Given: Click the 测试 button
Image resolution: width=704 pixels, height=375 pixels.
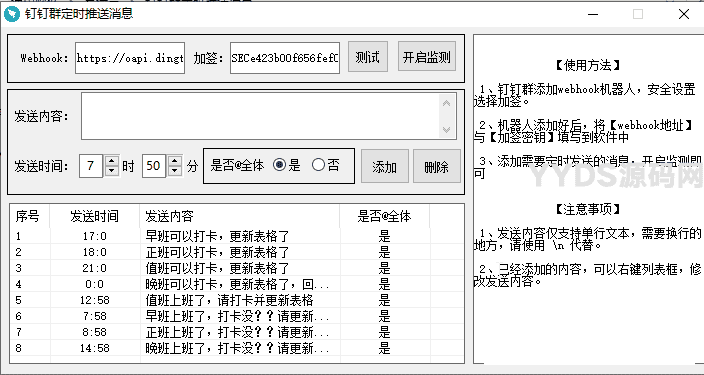Looking at the screenshot, I should pyautogui.click(x=368, y=57).
